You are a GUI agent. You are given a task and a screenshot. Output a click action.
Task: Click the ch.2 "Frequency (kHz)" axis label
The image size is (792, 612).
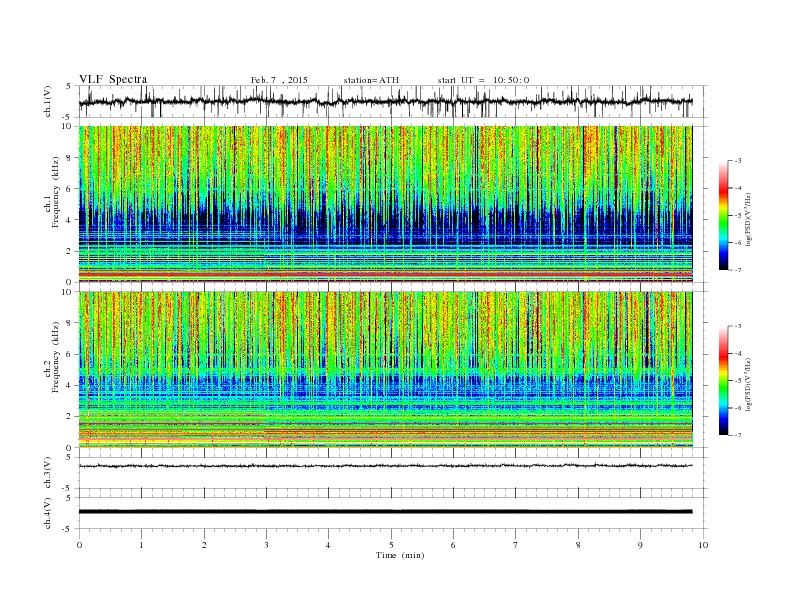point(56,357)
